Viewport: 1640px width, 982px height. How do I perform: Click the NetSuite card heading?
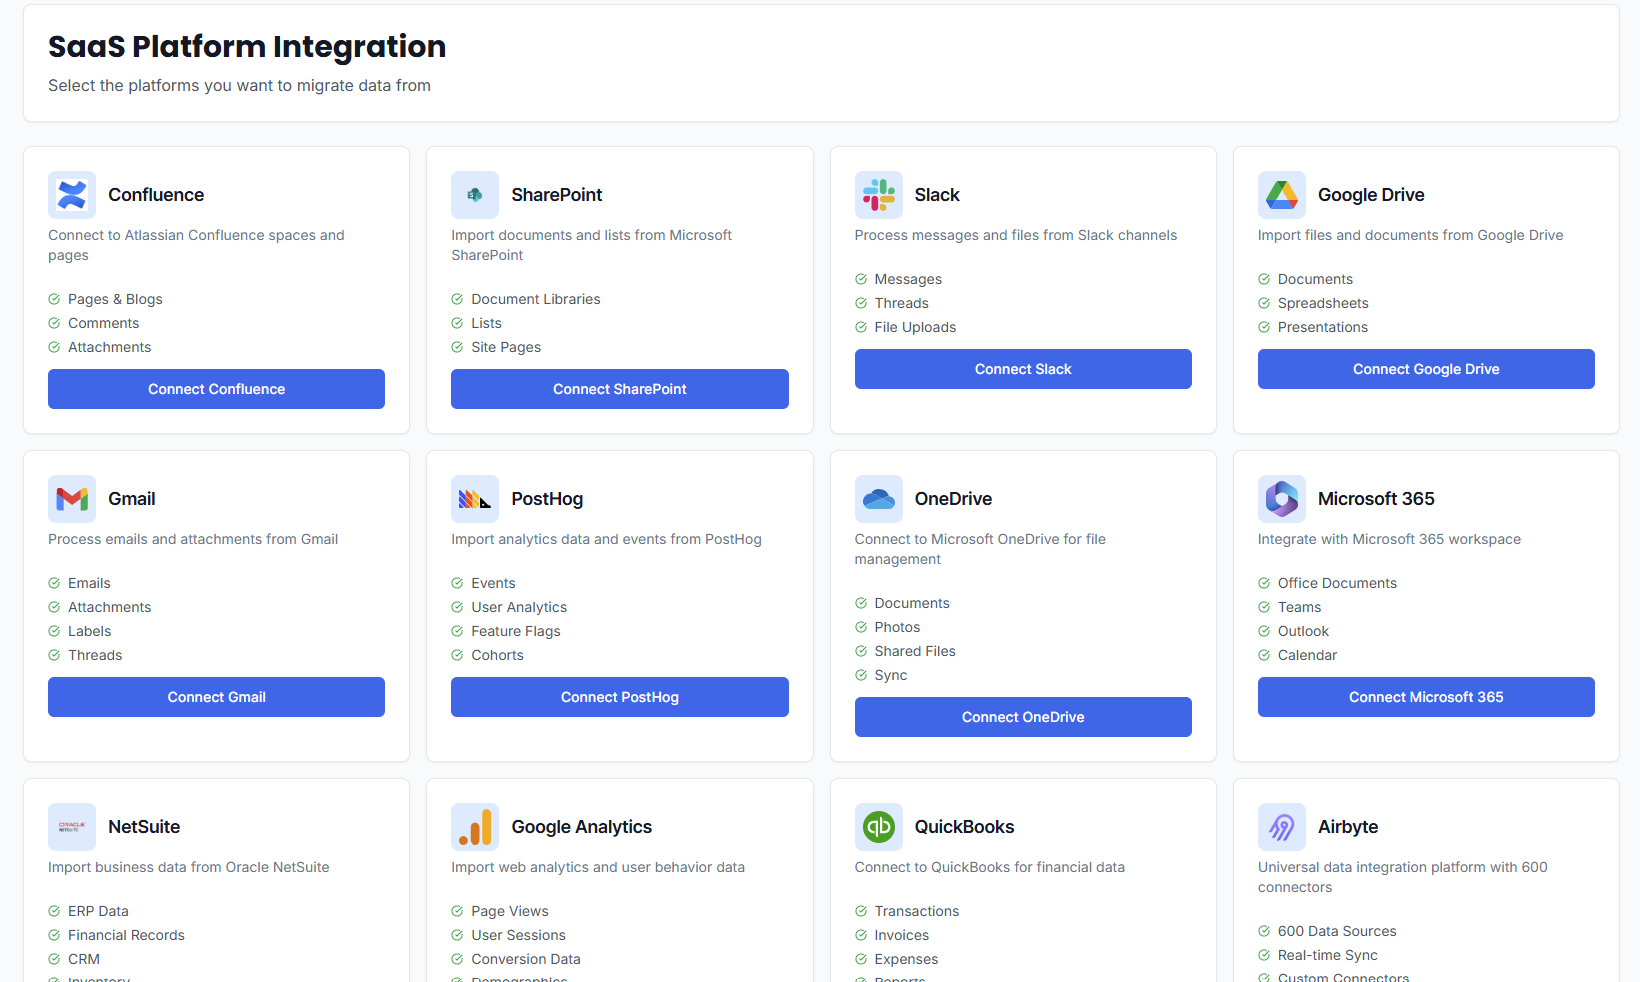(144, 827)
